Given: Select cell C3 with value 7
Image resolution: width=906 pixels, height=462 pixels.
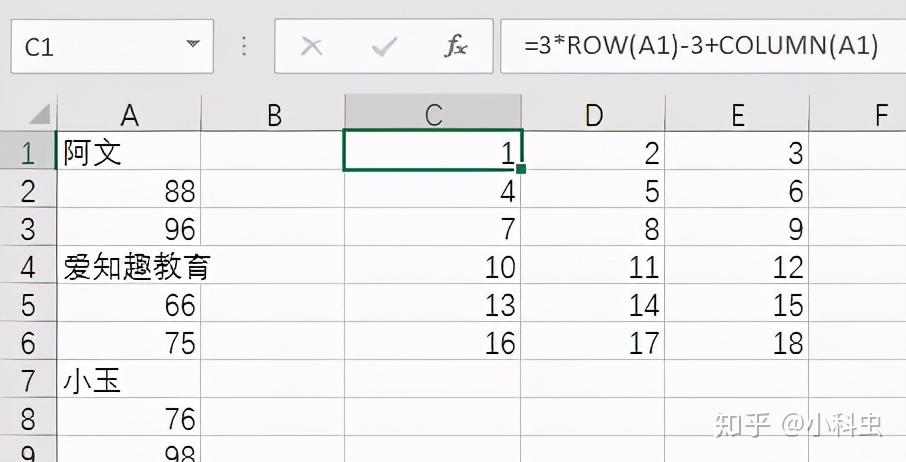Looking at the screenshot, I should 433,227.
